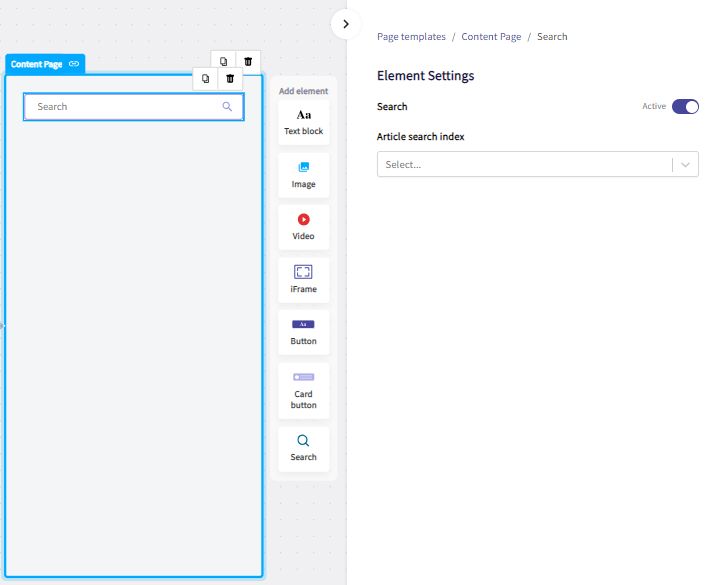
Task: Add an iFrame element
Action: 303,280
